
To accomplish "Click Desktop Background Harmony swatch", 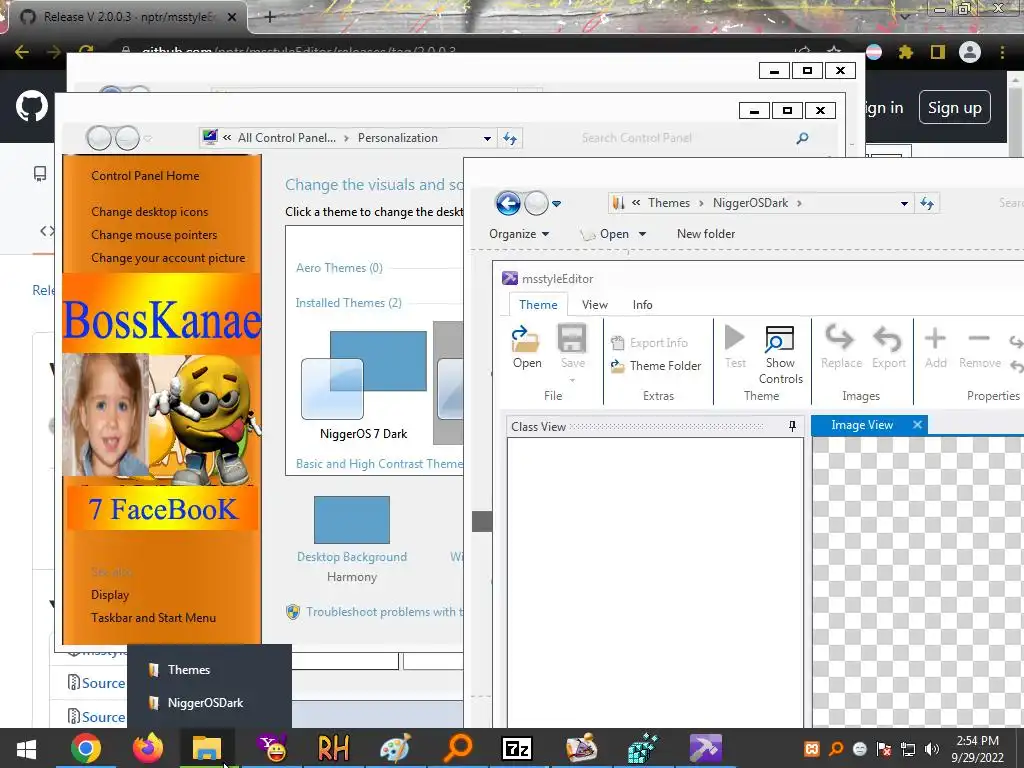I will (351, 520).
